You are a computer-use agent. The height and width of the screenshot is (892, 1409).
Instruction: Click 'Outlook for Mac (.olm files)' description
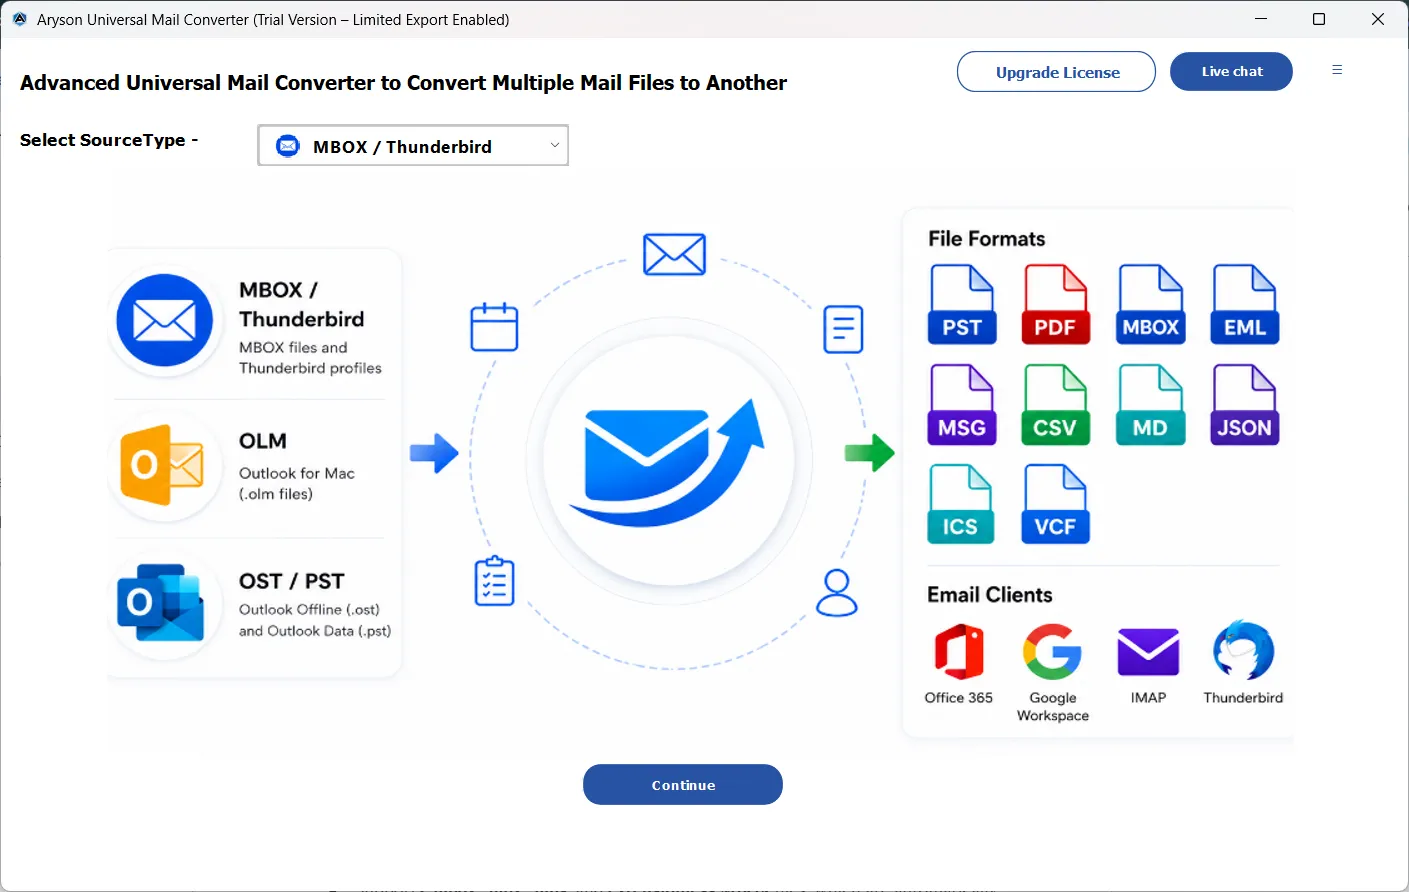(296, 483)
